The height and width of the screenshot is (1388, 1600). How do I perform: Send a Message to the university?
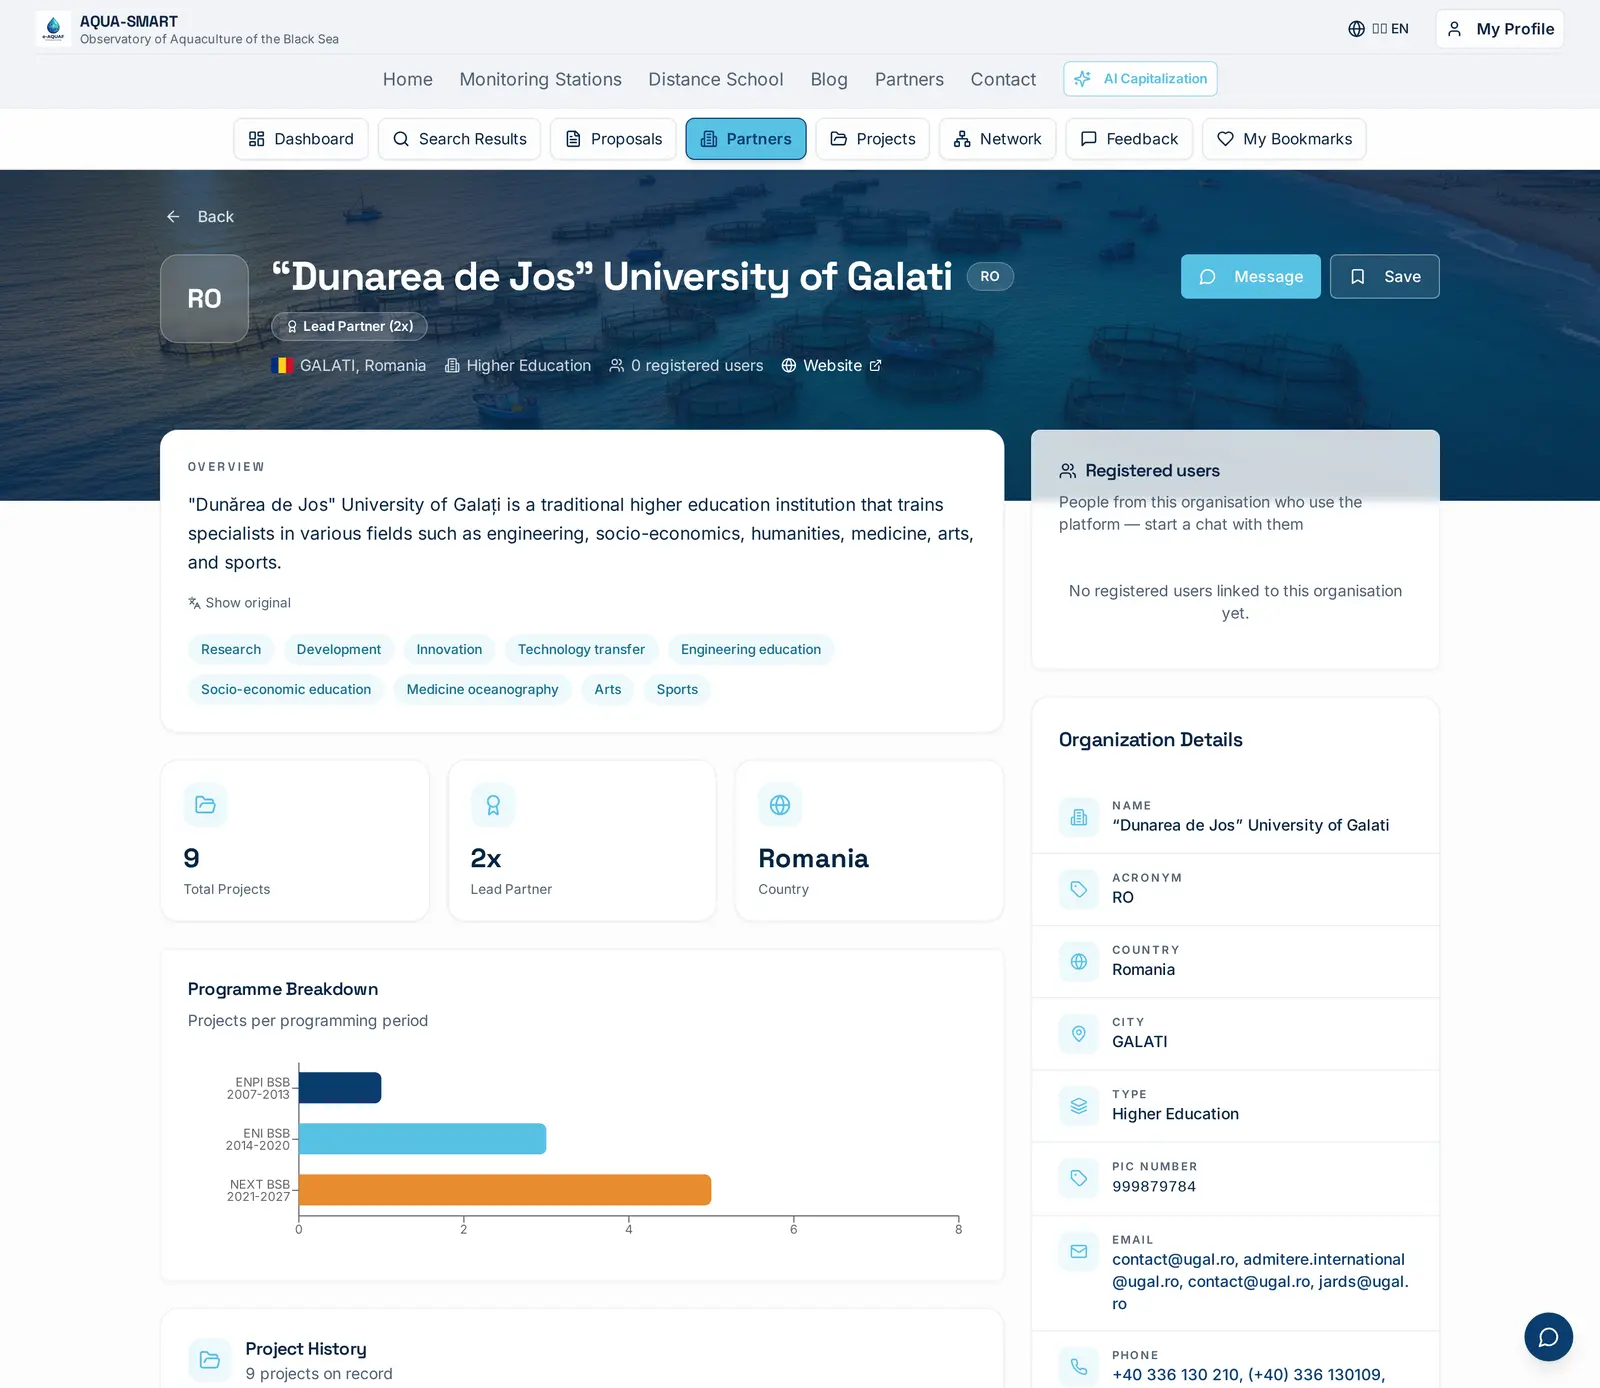(x=1251, y=277)
